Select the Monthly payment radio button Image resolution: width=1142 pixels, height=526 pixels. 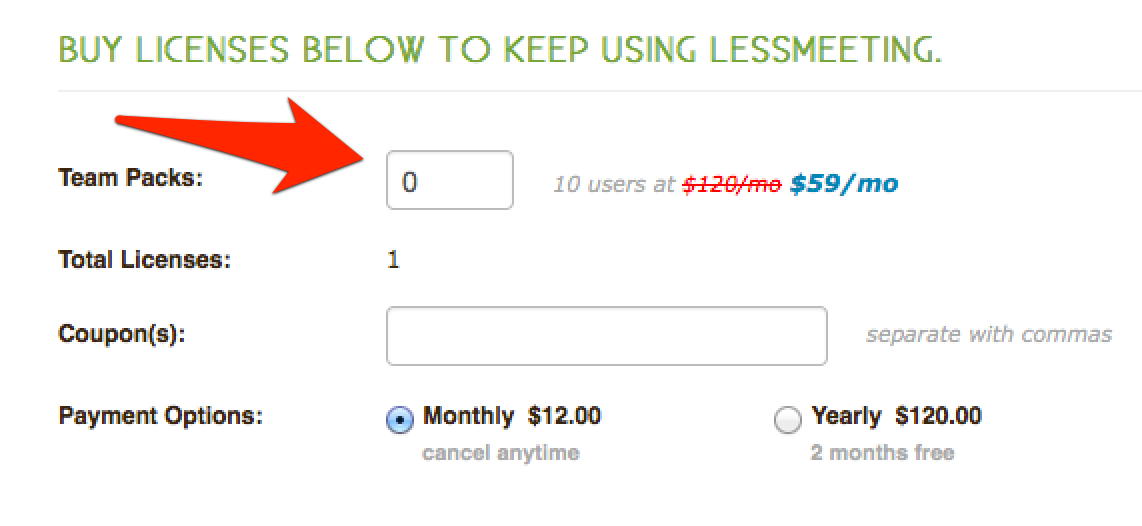[399, 420]
